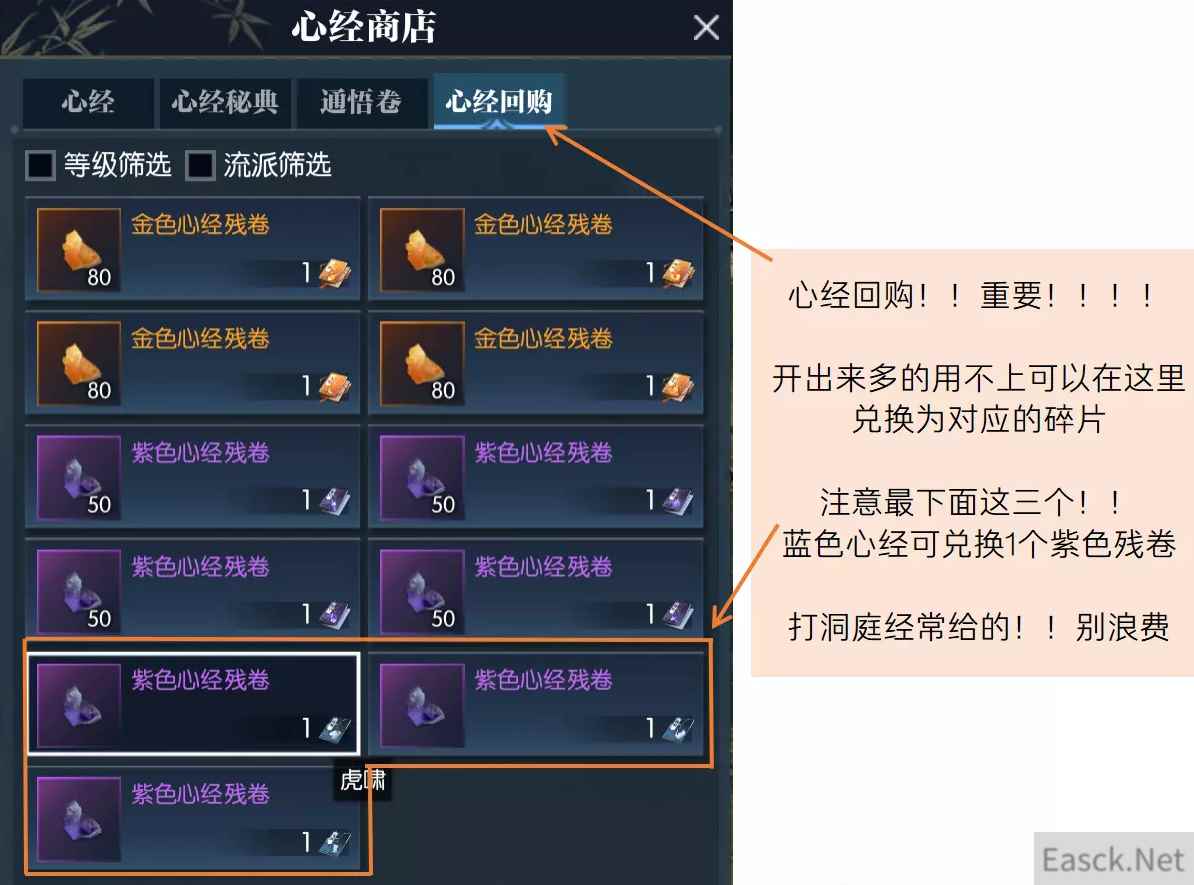Click the blue book cost icon in the bottom-left item

pos(334,842)
